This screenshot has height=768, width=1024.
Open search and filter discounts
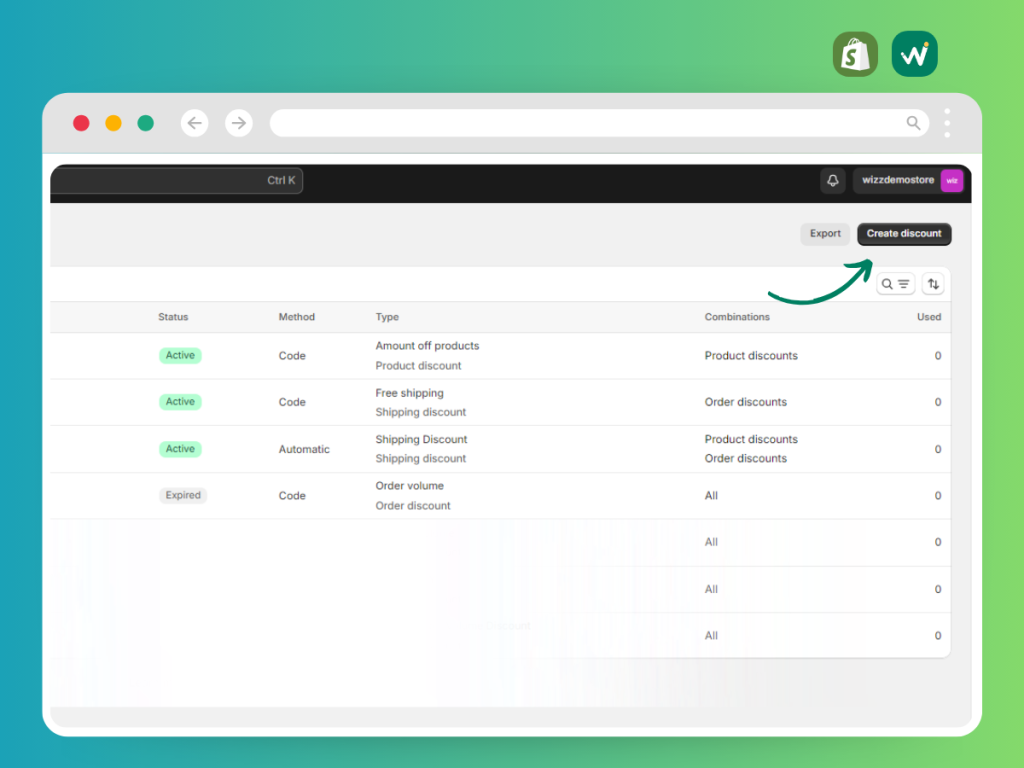coord(895,284)
